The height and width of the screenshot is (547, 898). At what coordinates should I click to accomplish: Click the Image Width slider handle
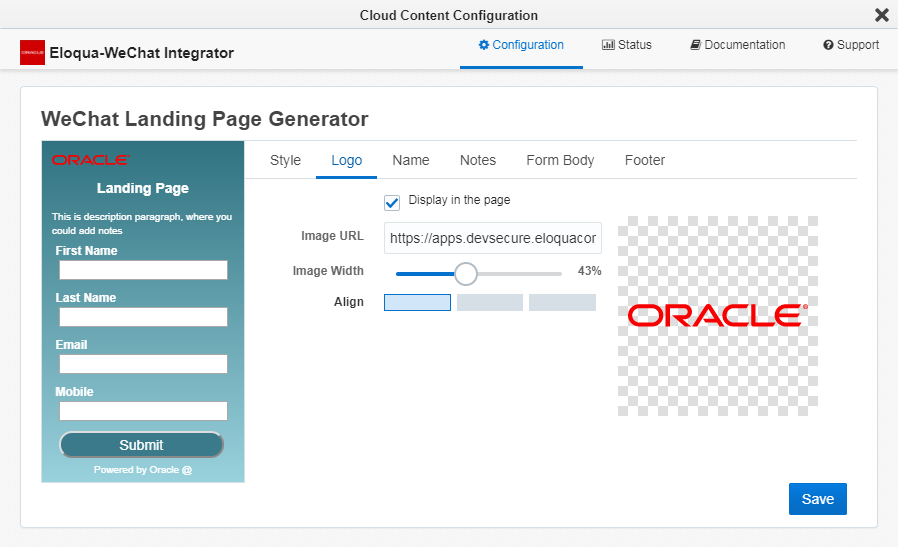(466, 274)
